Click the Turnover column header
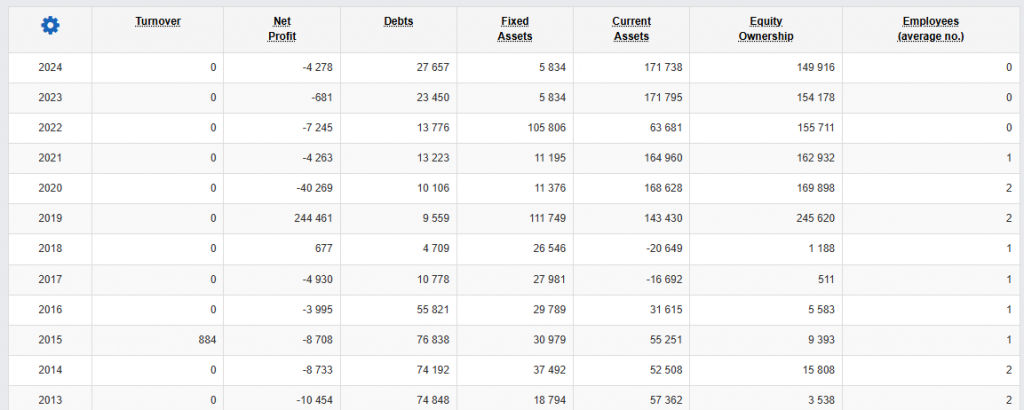Screen dimensions: 1024x410 (158, 22)
